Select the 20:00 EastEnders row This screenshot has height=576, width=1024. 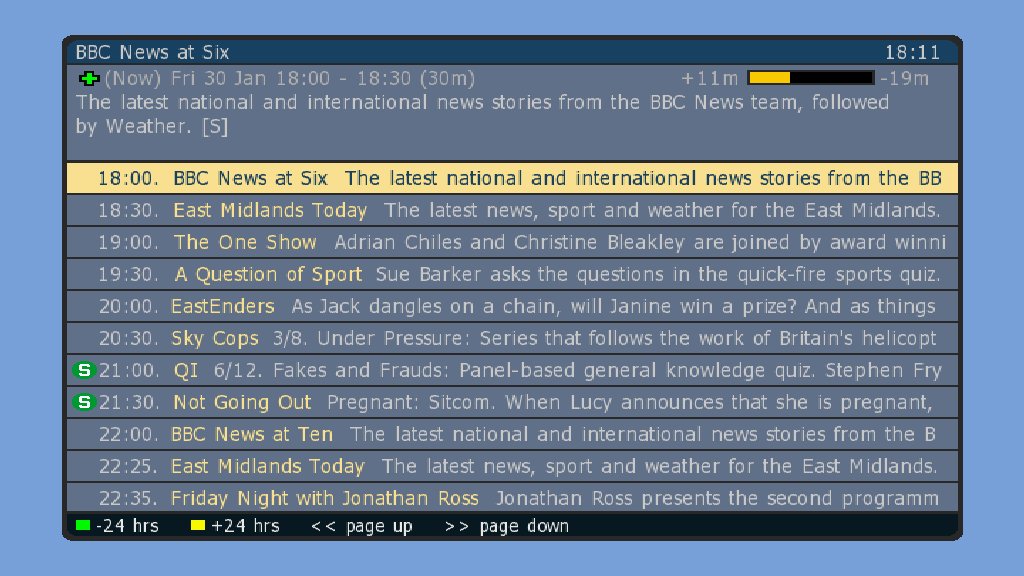pos(512,306)
